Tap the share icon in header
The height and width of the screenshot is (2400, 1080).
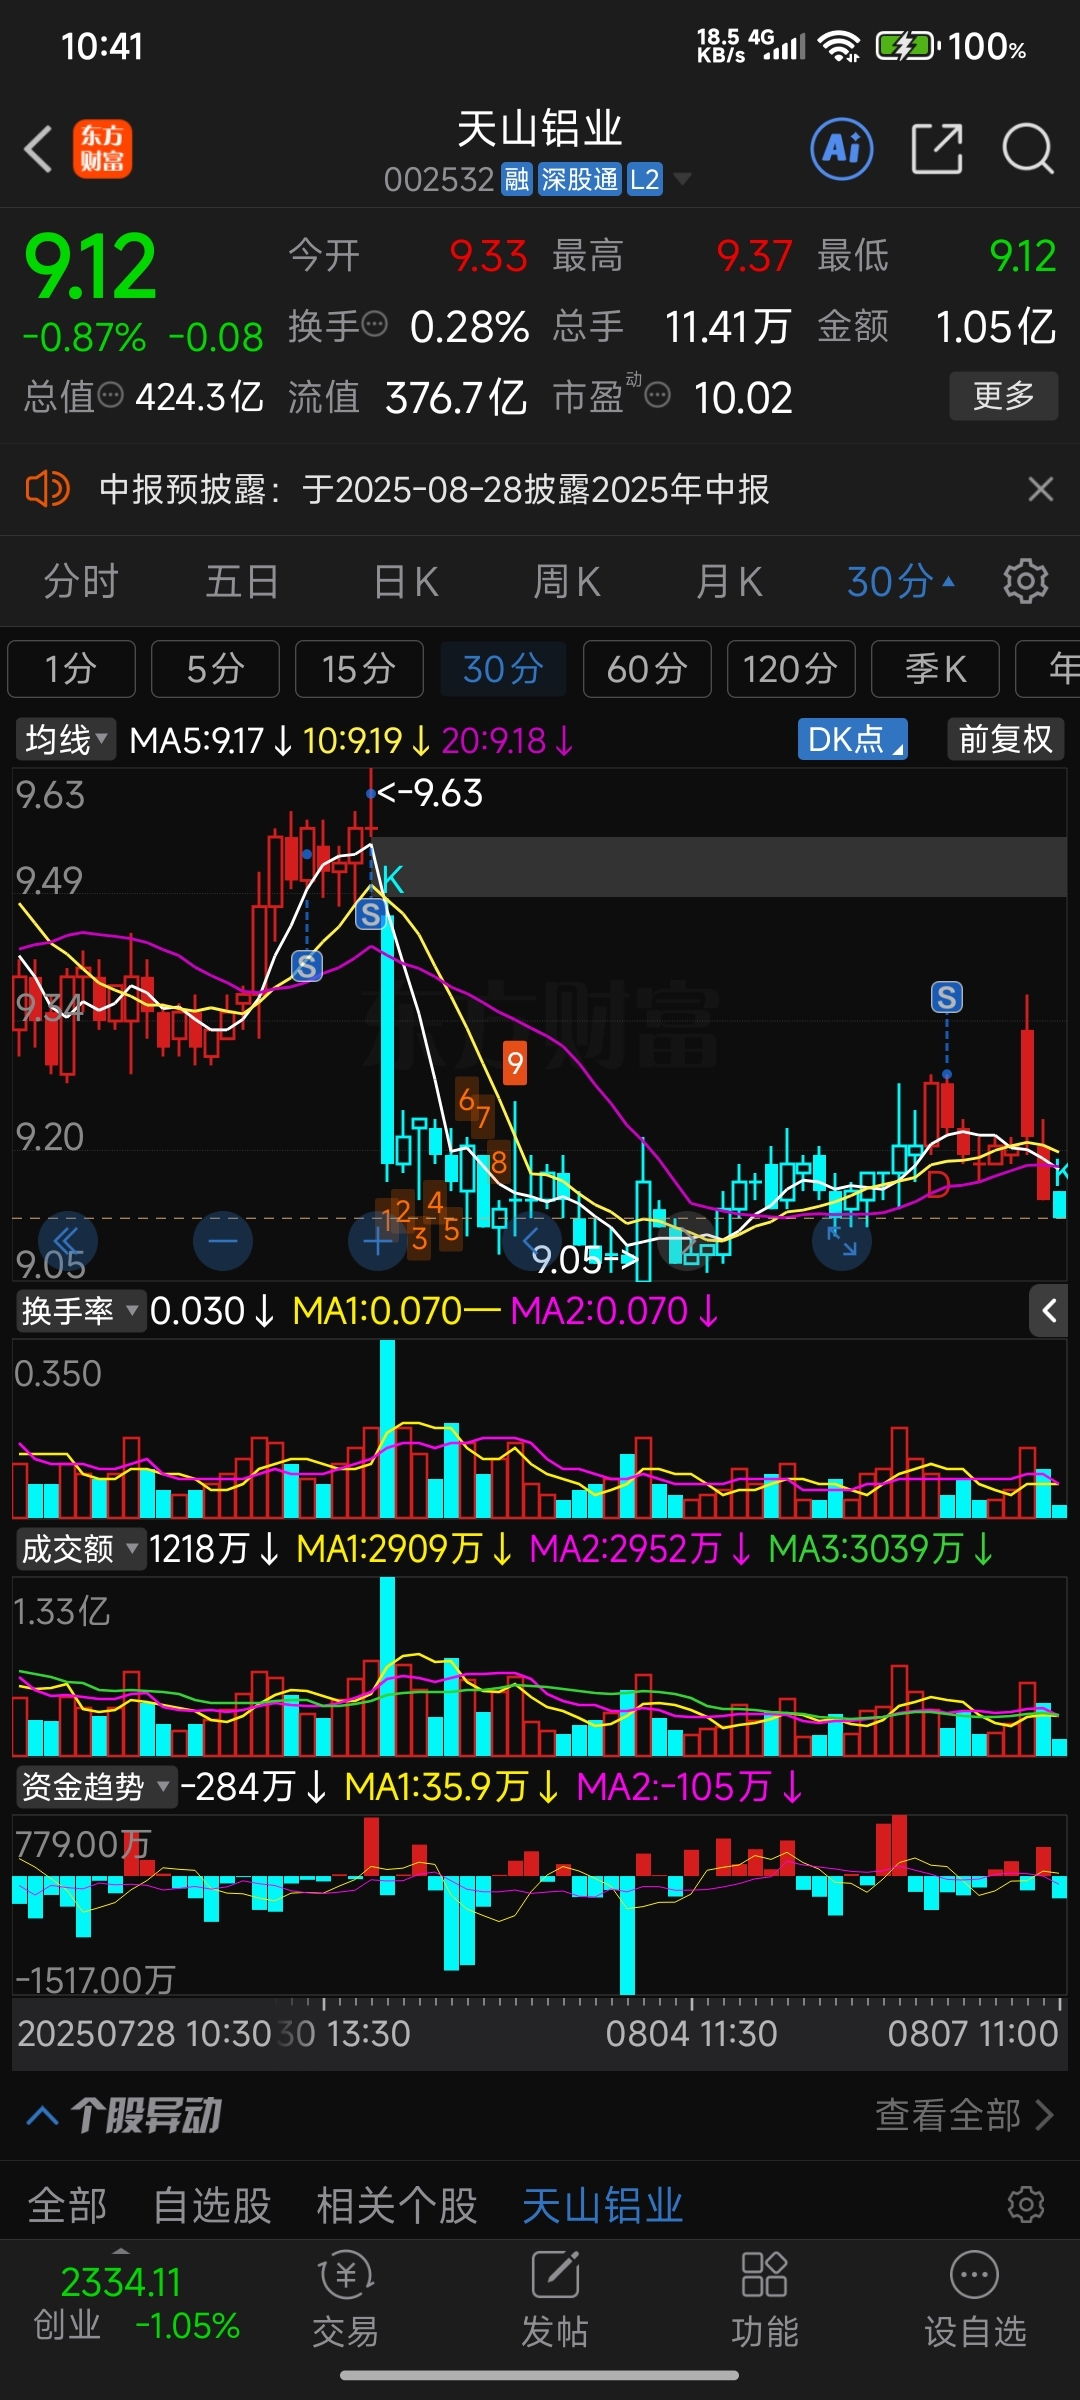coord(937,149)
